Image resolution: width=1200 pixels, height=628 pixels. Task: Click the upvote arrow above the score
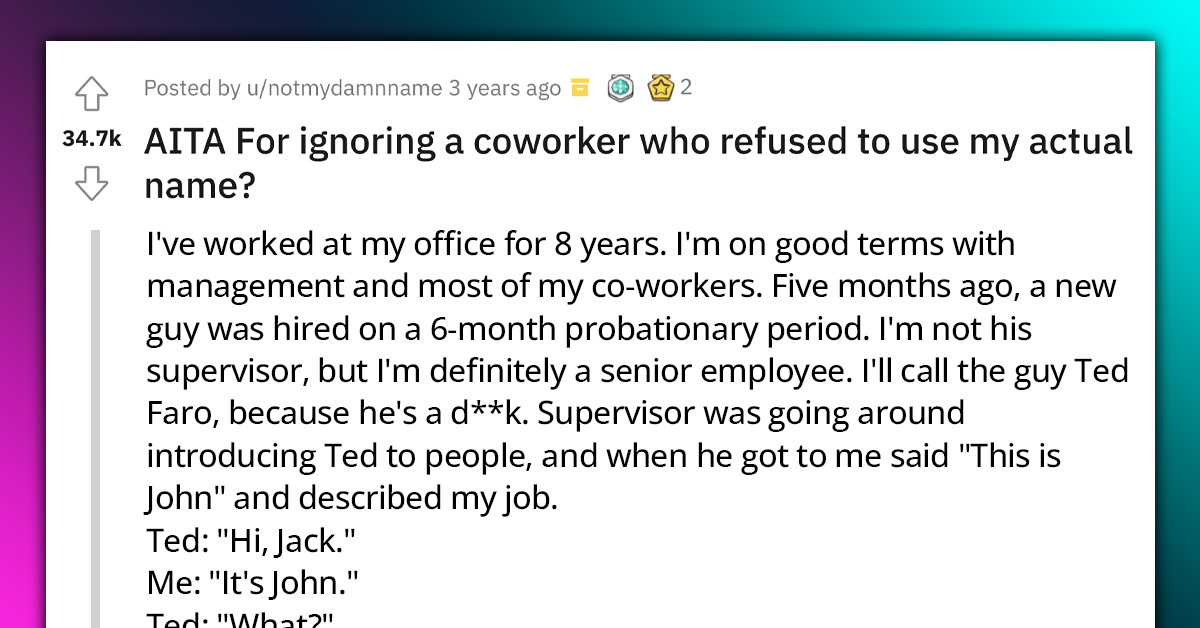point(91,93)
